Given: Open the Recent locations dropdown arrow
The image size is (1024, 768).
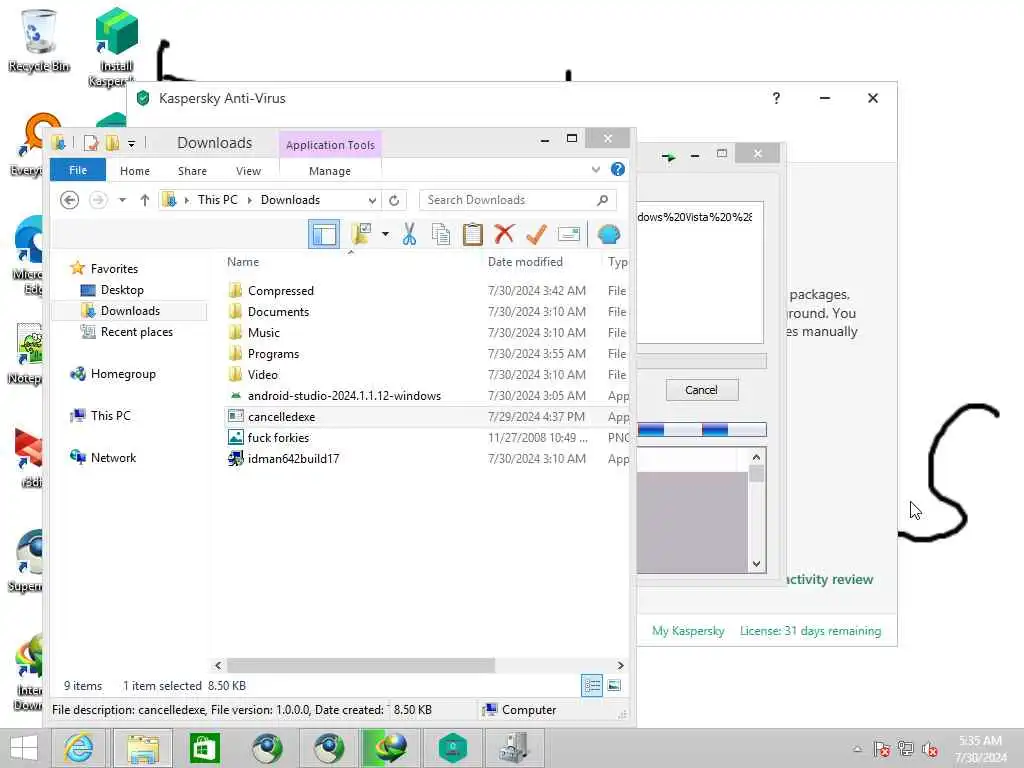Looking at the screenshot, I should 122,200.
